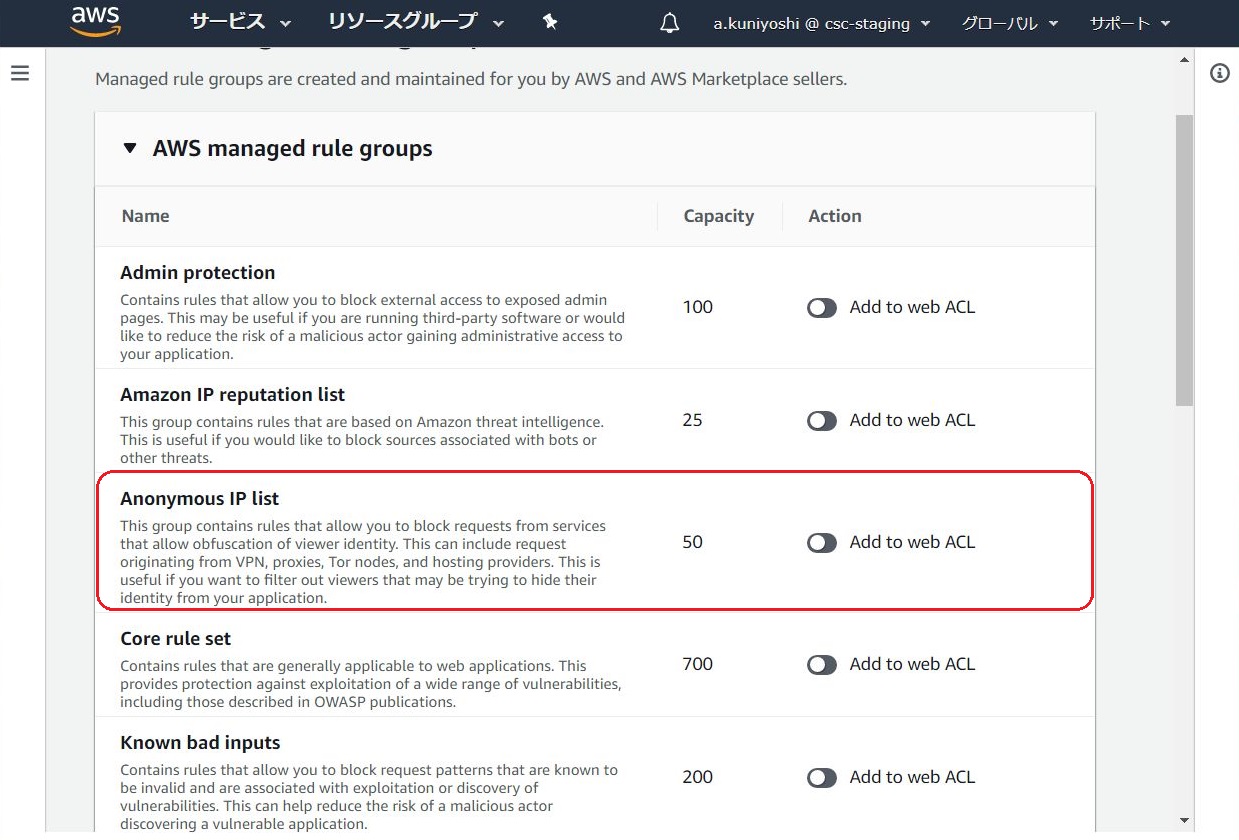Open the サポート support menu
This screenshot has height=840, width=1239.
pyautogui.click(x=1129, y=23)
